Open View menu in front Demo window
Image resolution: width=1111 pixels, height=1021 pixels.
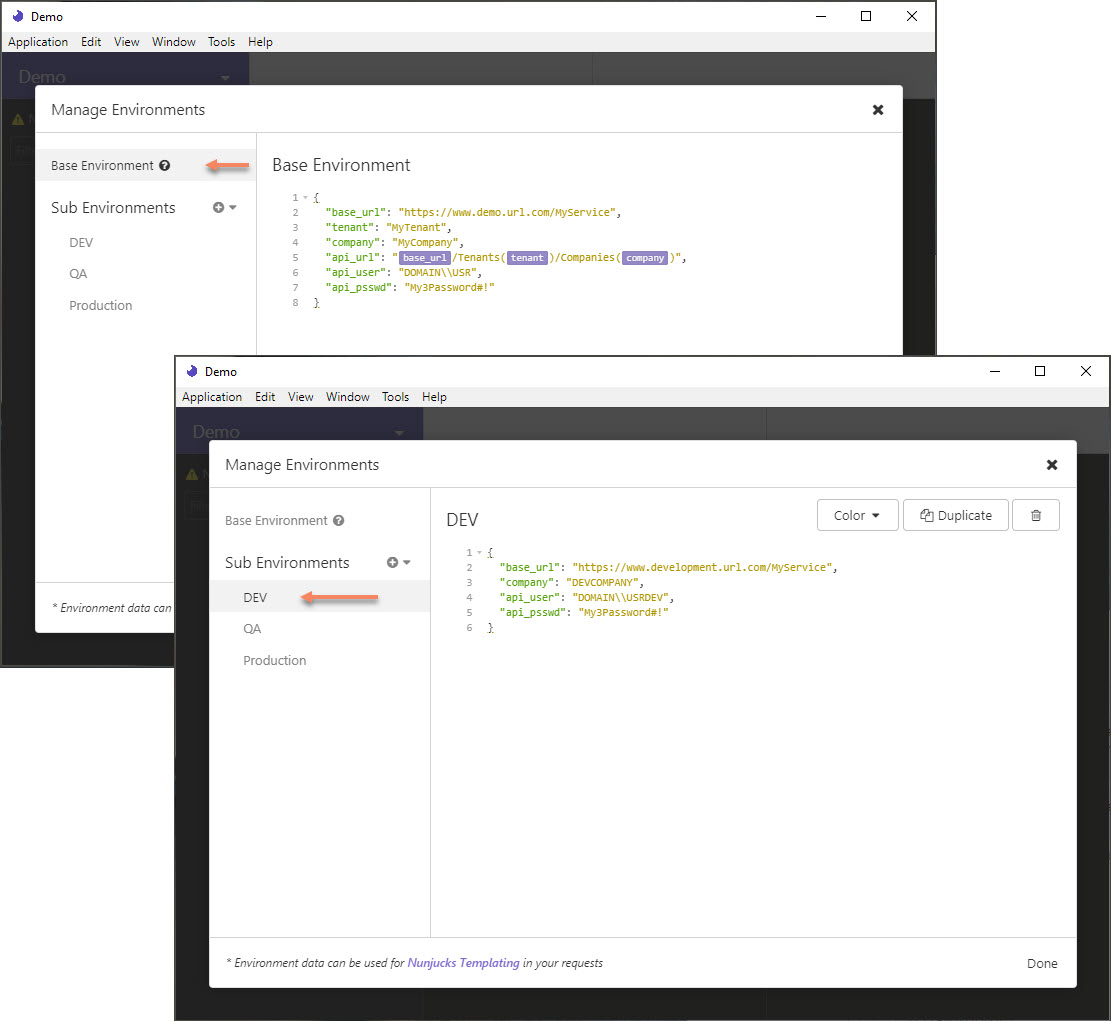pos(300,397)
